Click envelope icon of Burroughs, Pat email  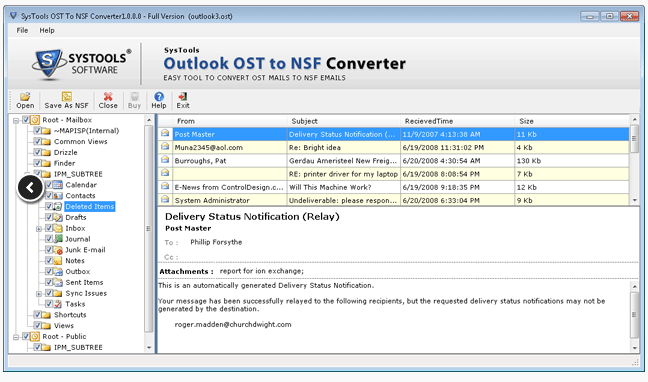[x=165, y=160]
